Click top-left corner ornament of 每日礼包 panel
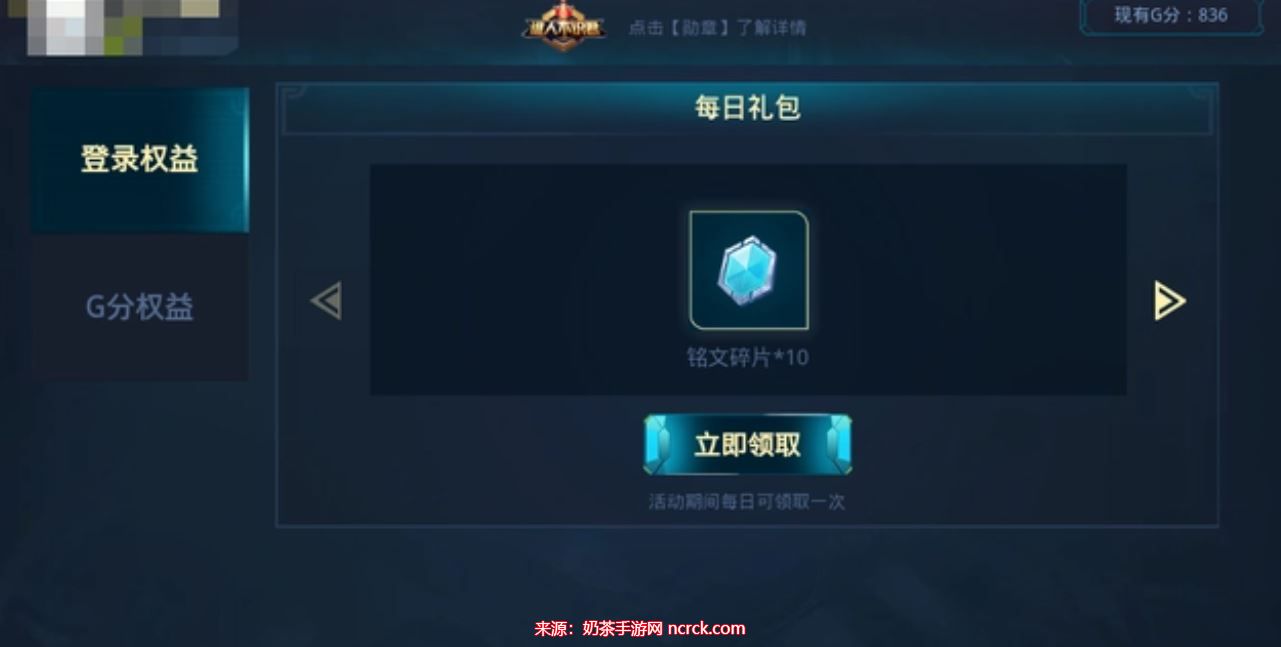Screen dimensions: 1281x647 (292, 97)
